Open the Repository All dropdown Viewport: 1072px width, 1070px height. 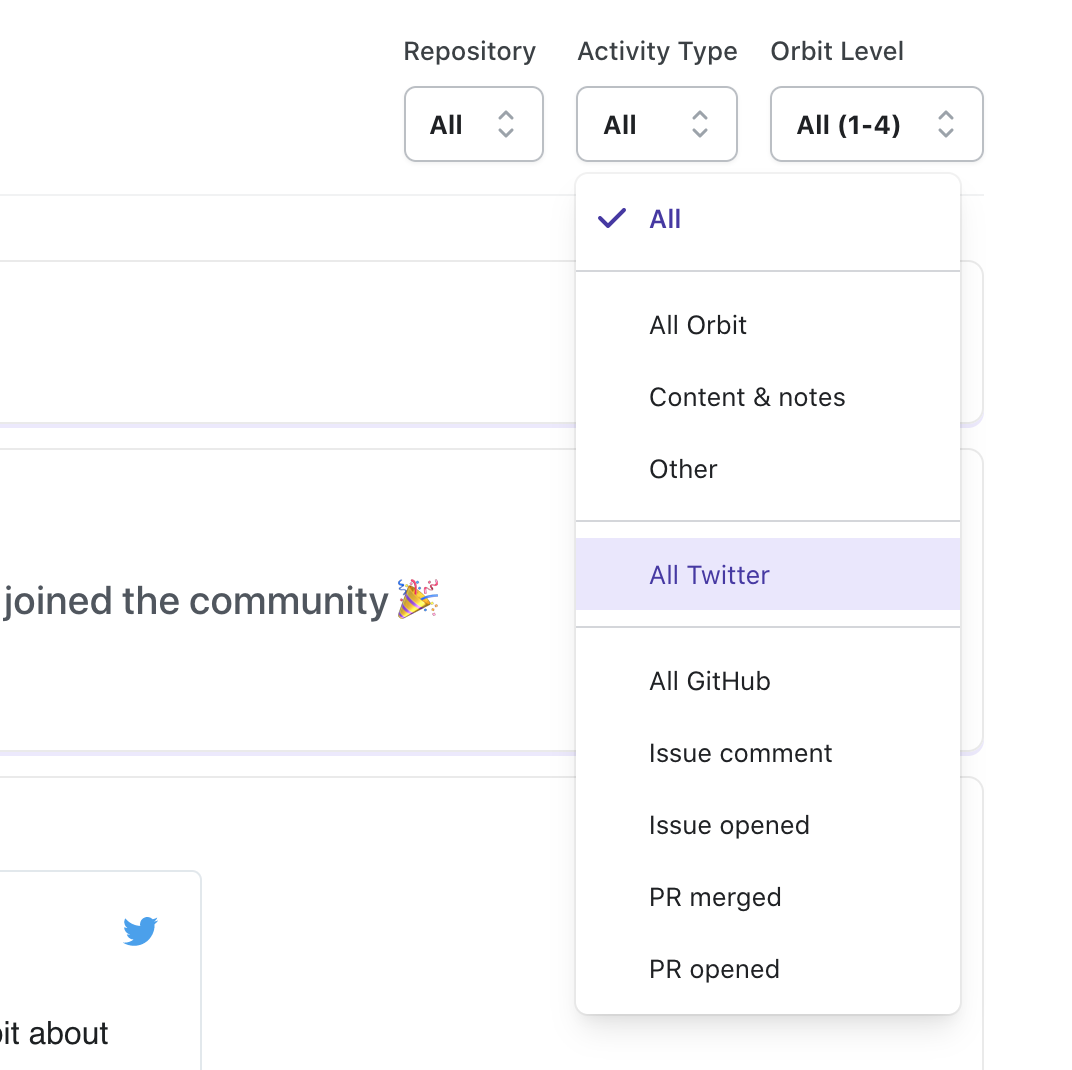coord(474,124)
